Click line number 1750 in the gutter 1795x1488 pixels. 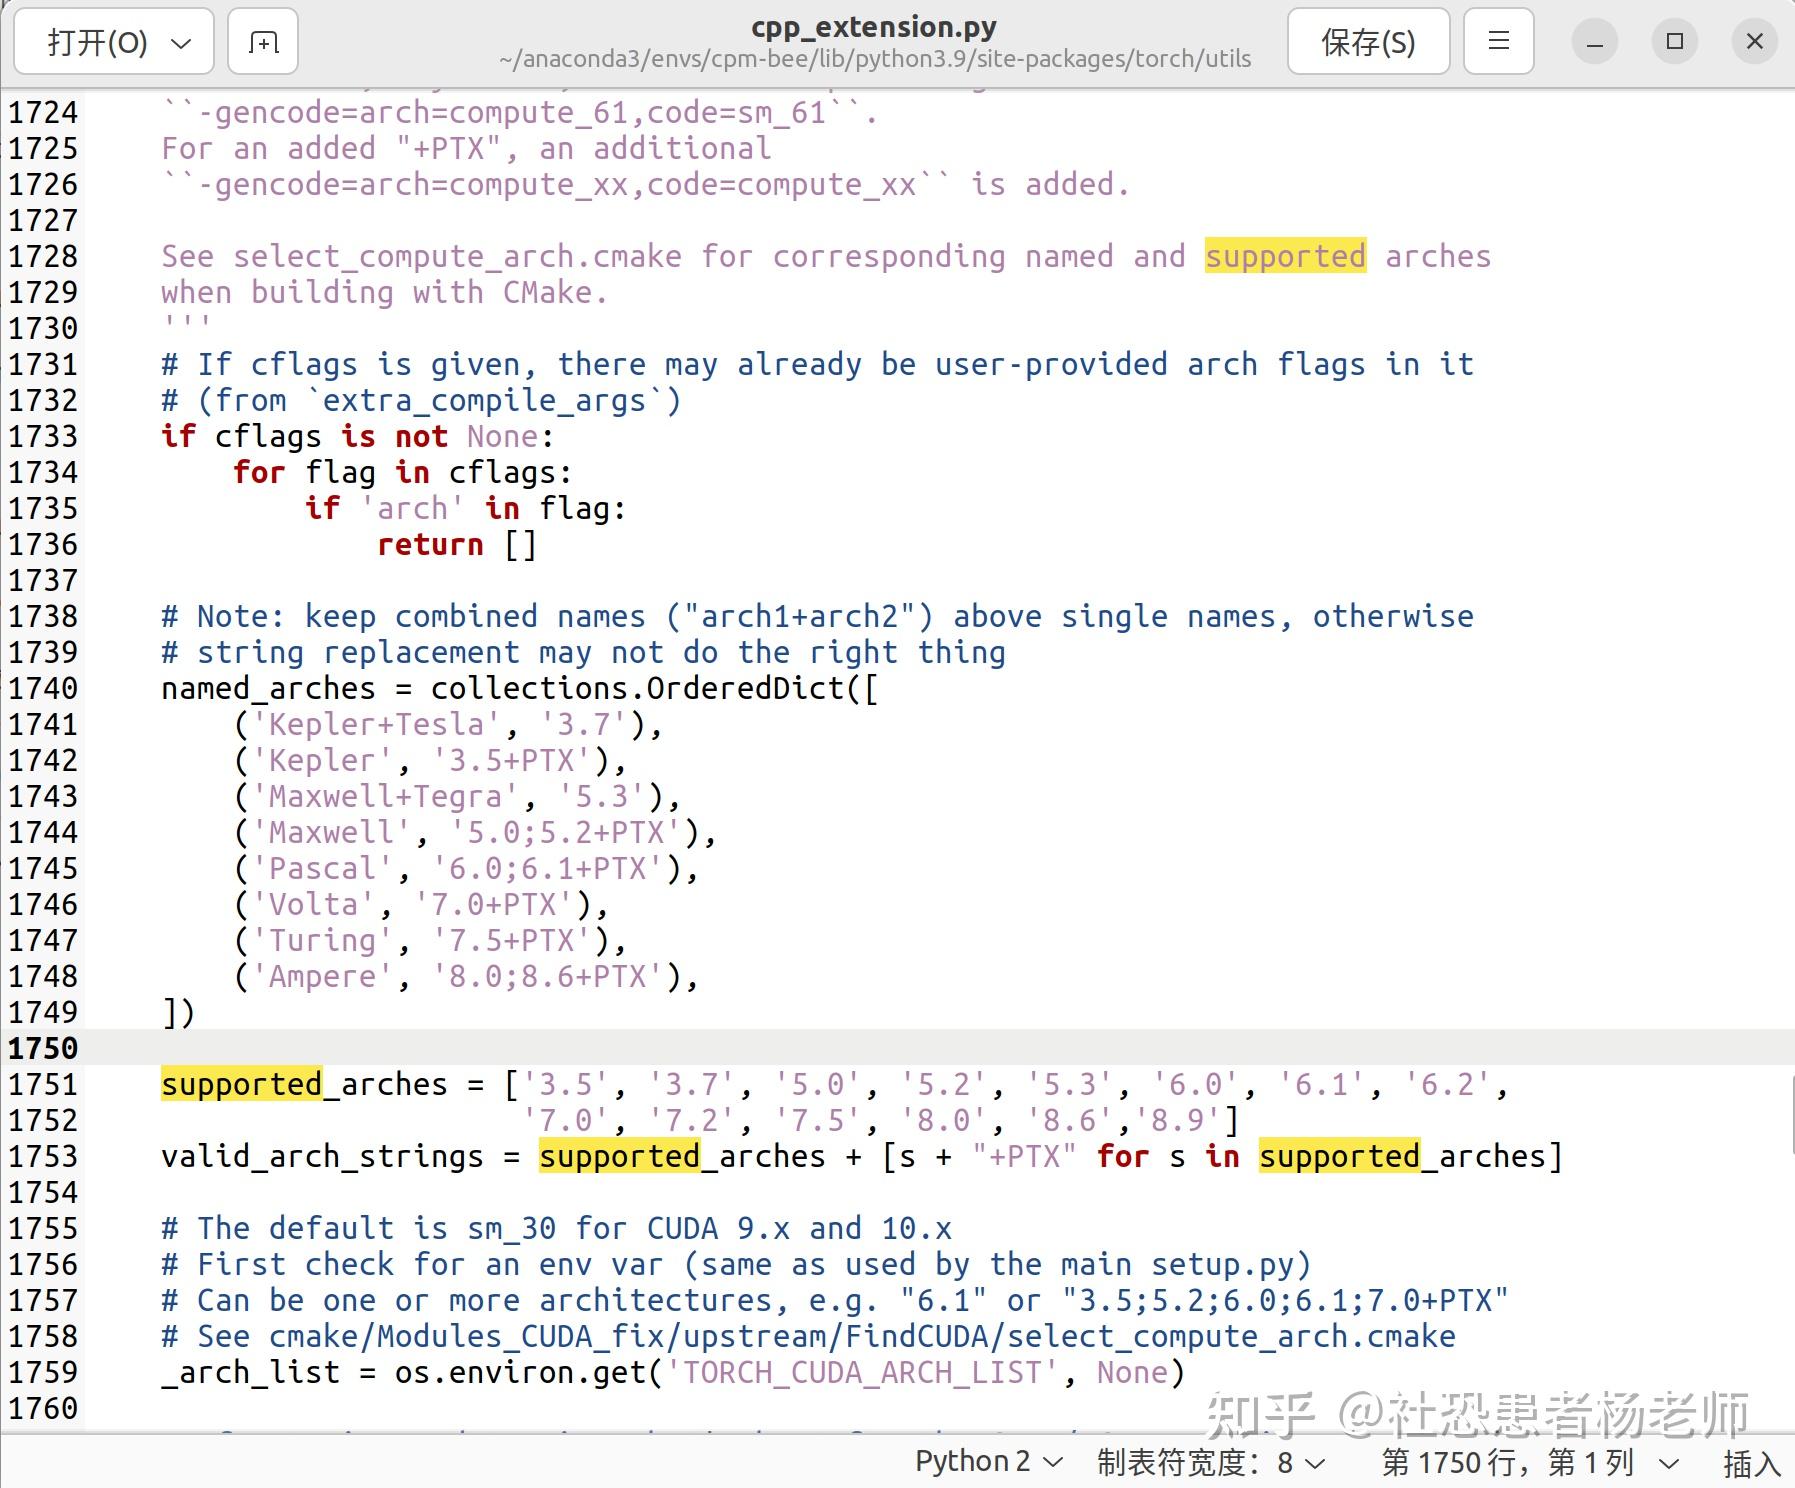click(43, 1048)
